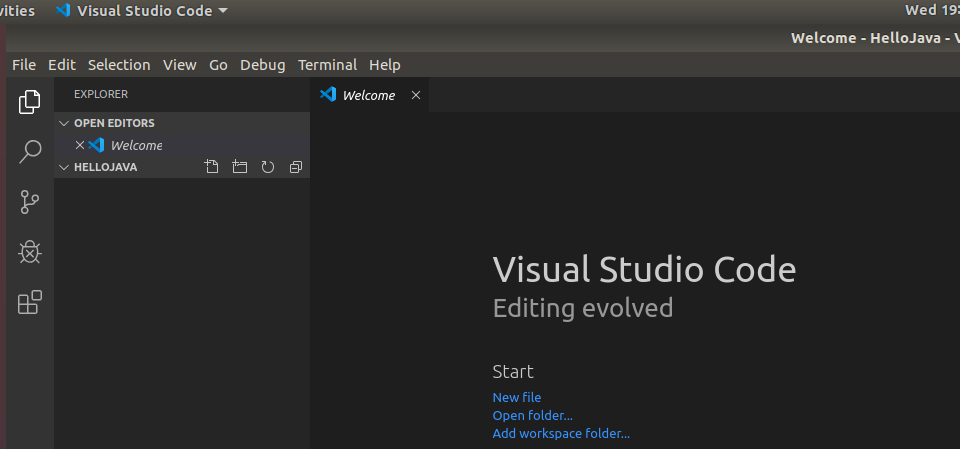
Task: Click the Start section heading
Action: (x=513, y=372)
